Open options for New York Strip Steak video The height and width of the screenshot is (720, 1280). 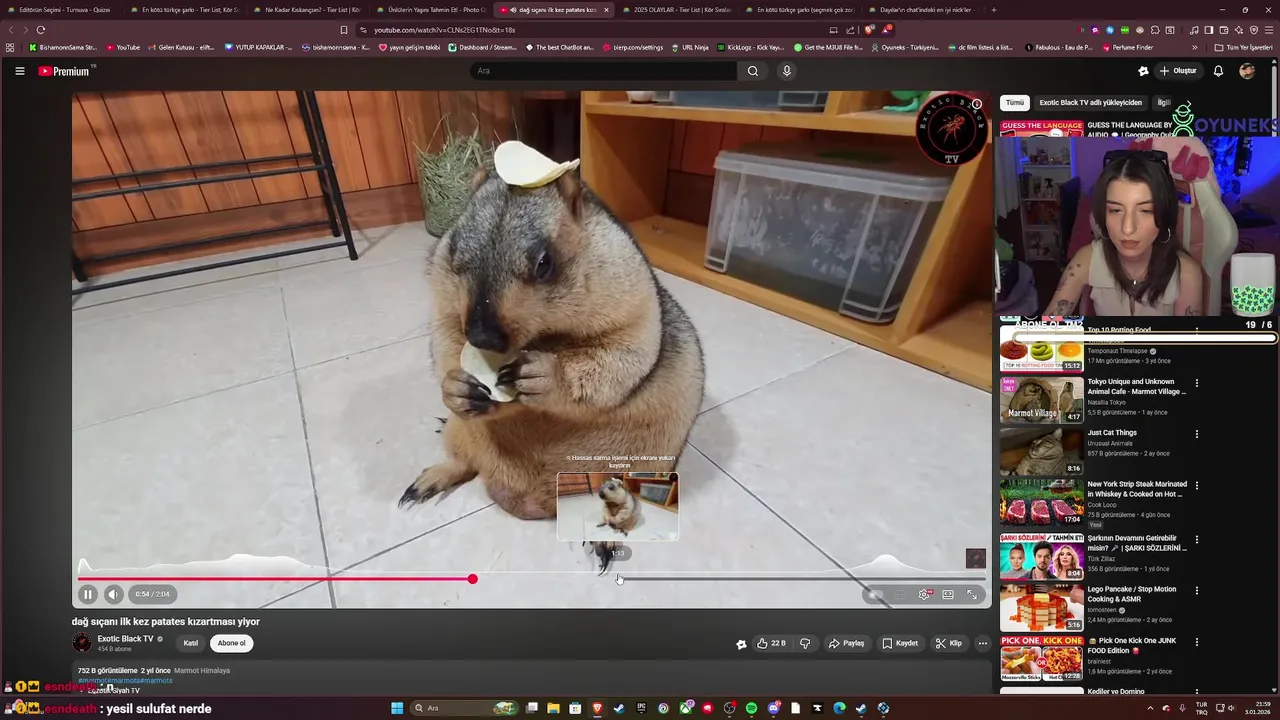(x=1196, y=486)
